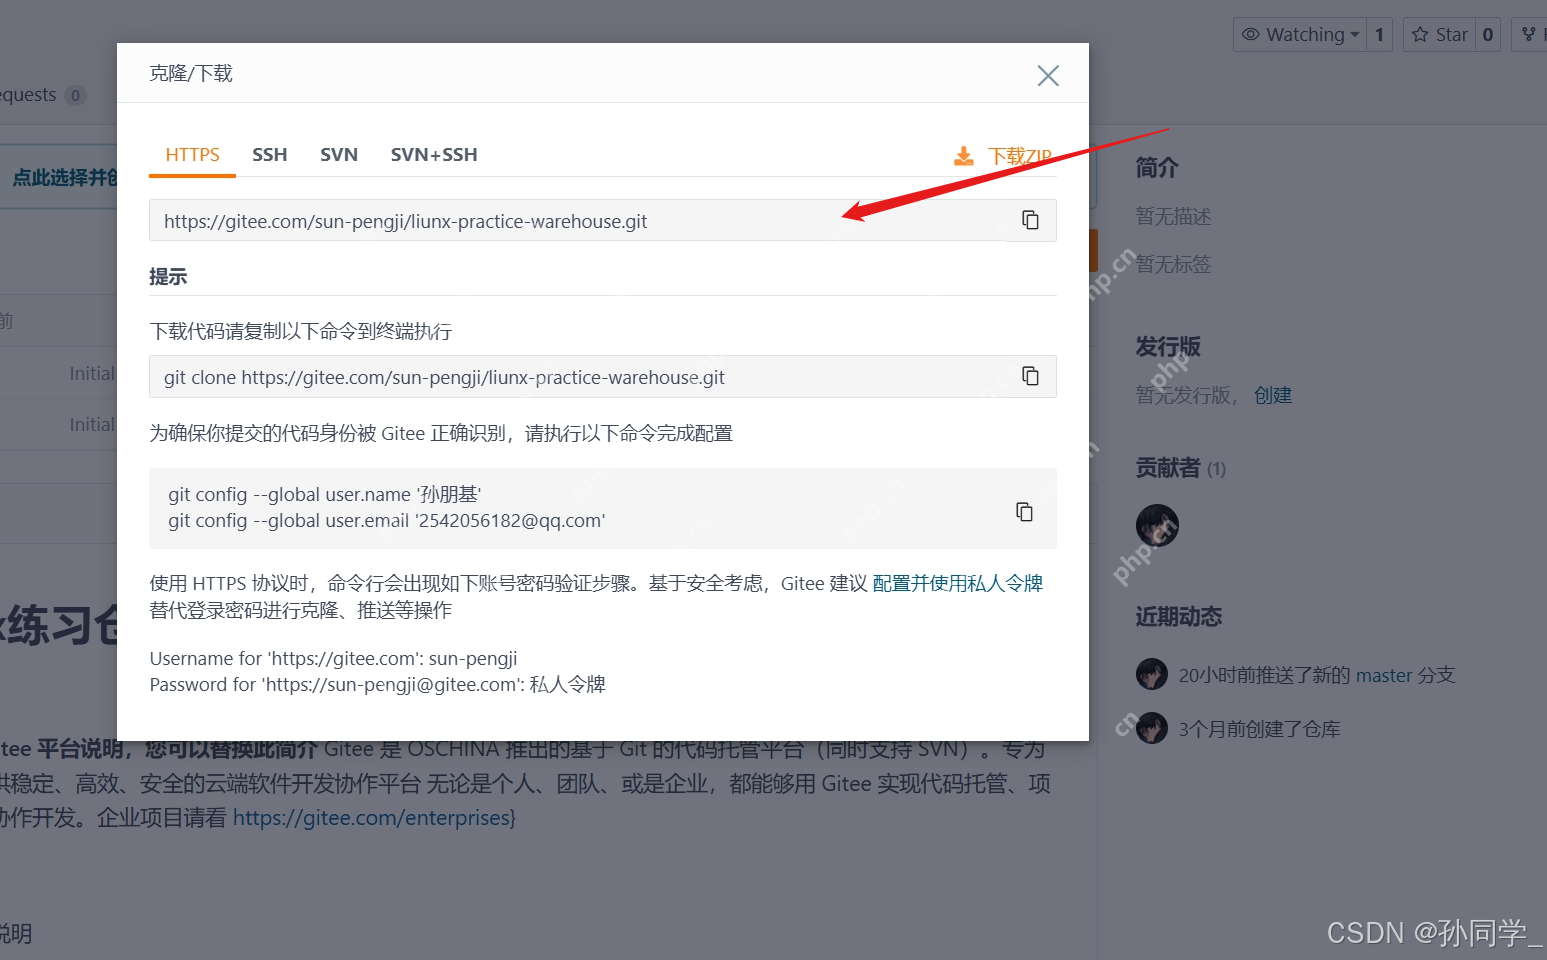Click the Watching eye icon

[x=1250, y=34]
